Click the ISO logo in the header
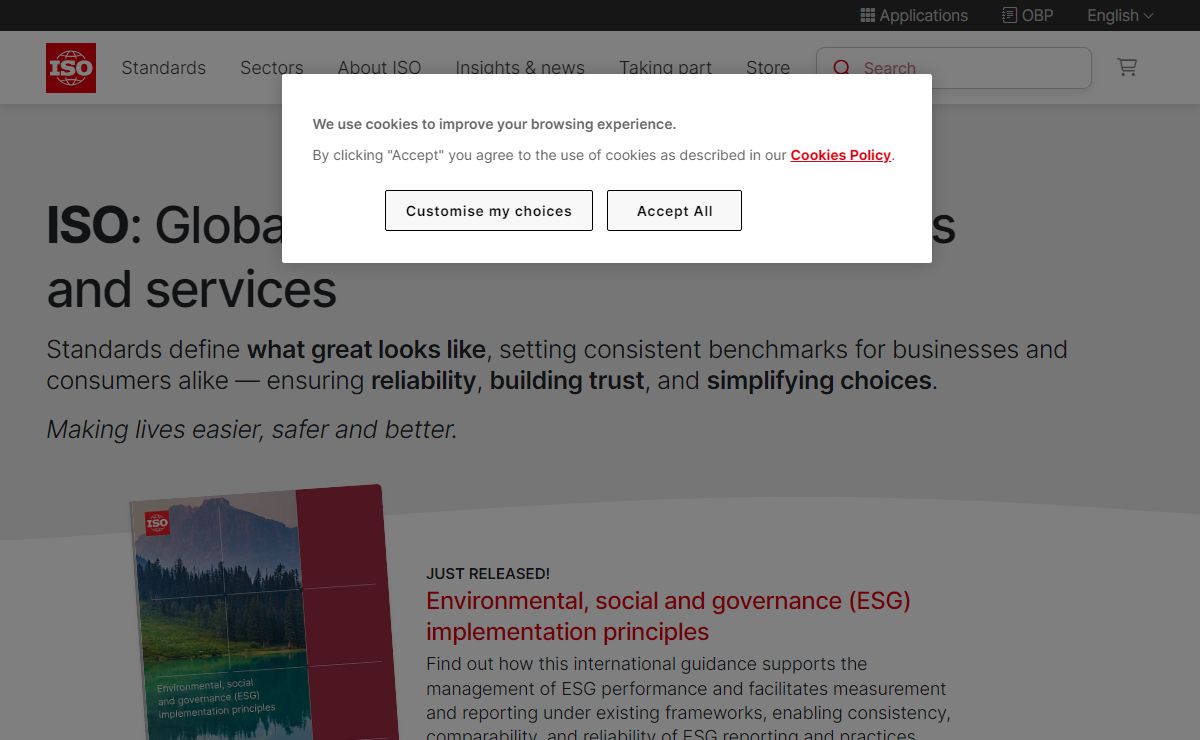 [71, 68]
